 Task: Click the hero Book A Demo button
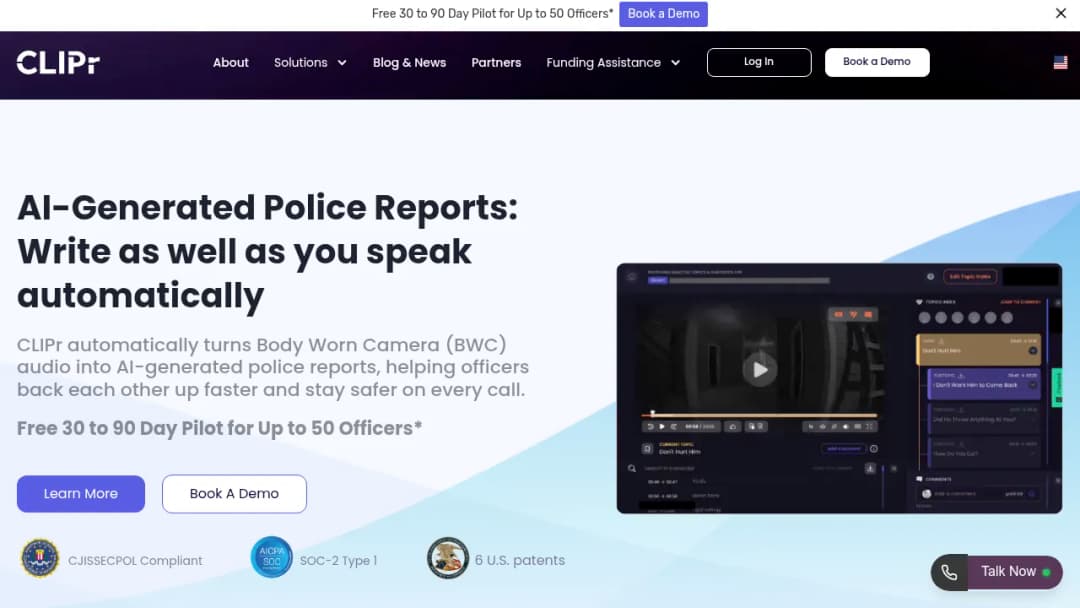[234, 494]
